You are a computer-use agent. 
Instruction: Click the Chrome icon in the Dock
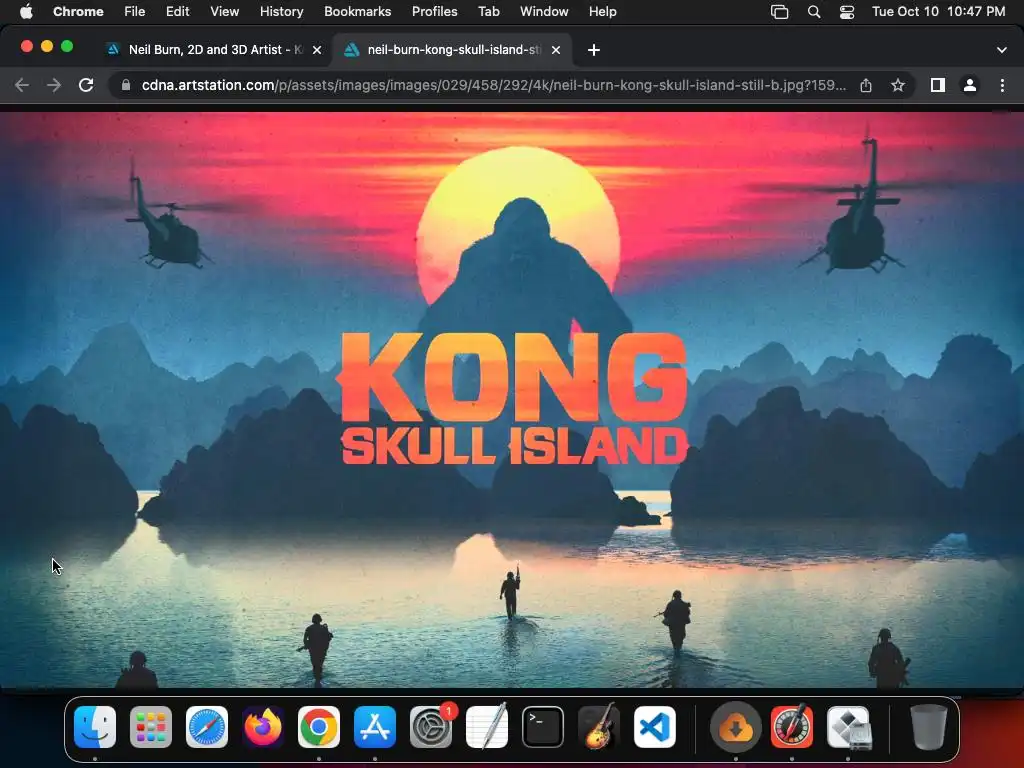click(x=319, y=727)
